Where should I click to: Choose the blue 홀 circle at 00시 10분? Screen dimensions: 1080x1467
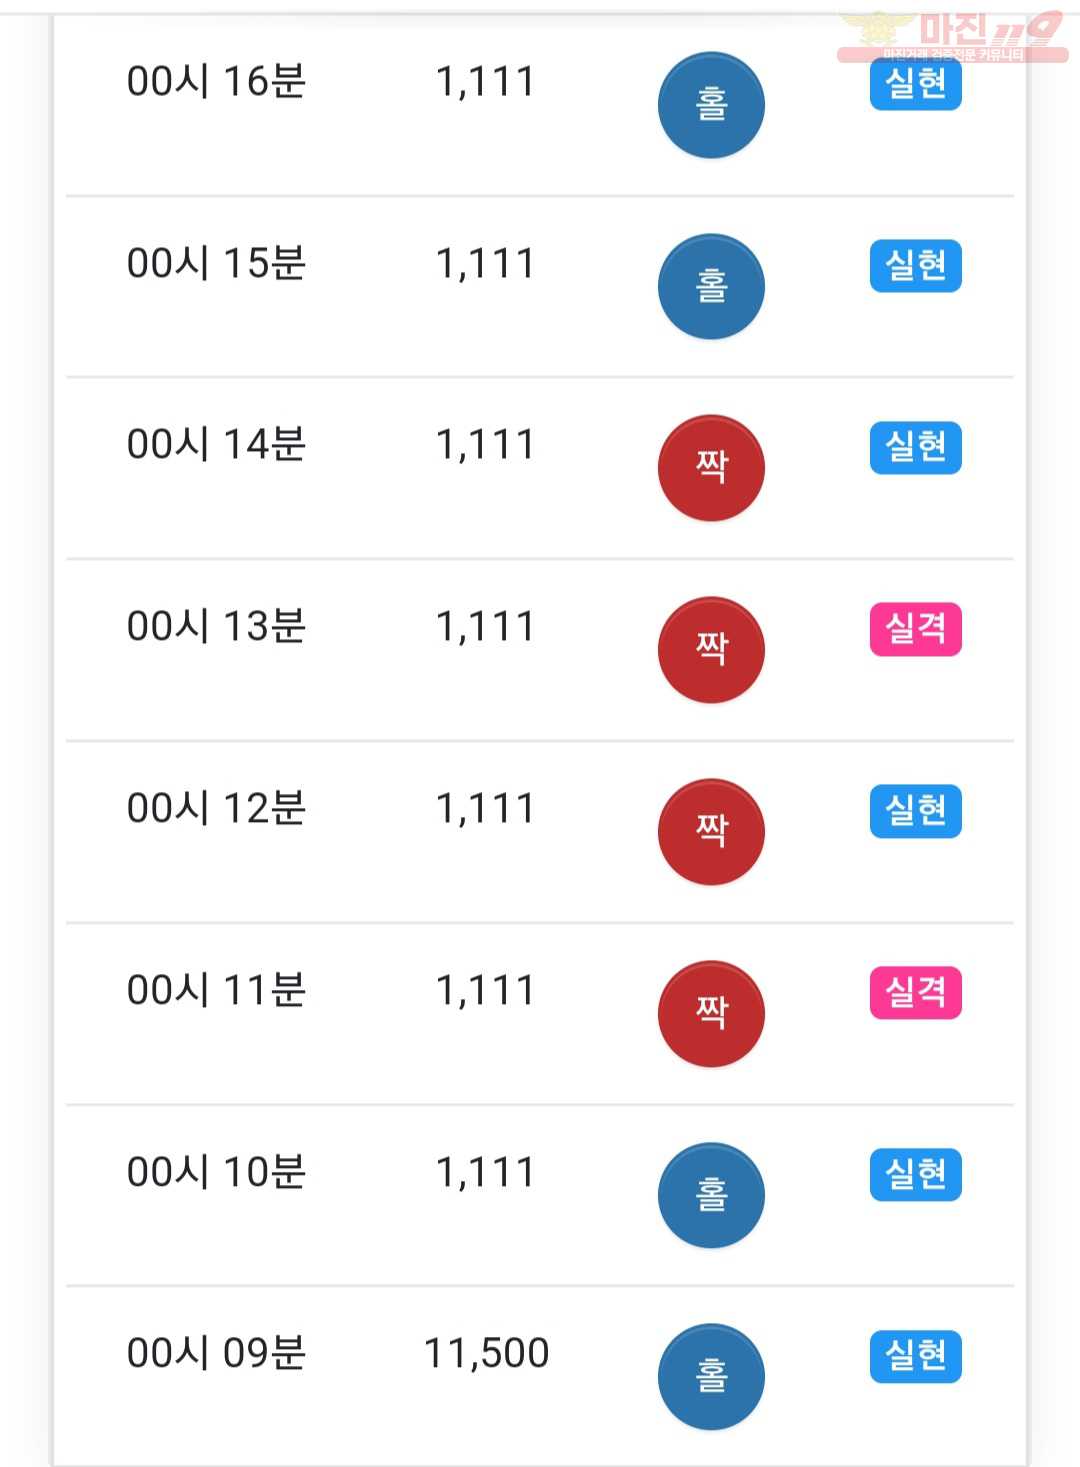711,1195
